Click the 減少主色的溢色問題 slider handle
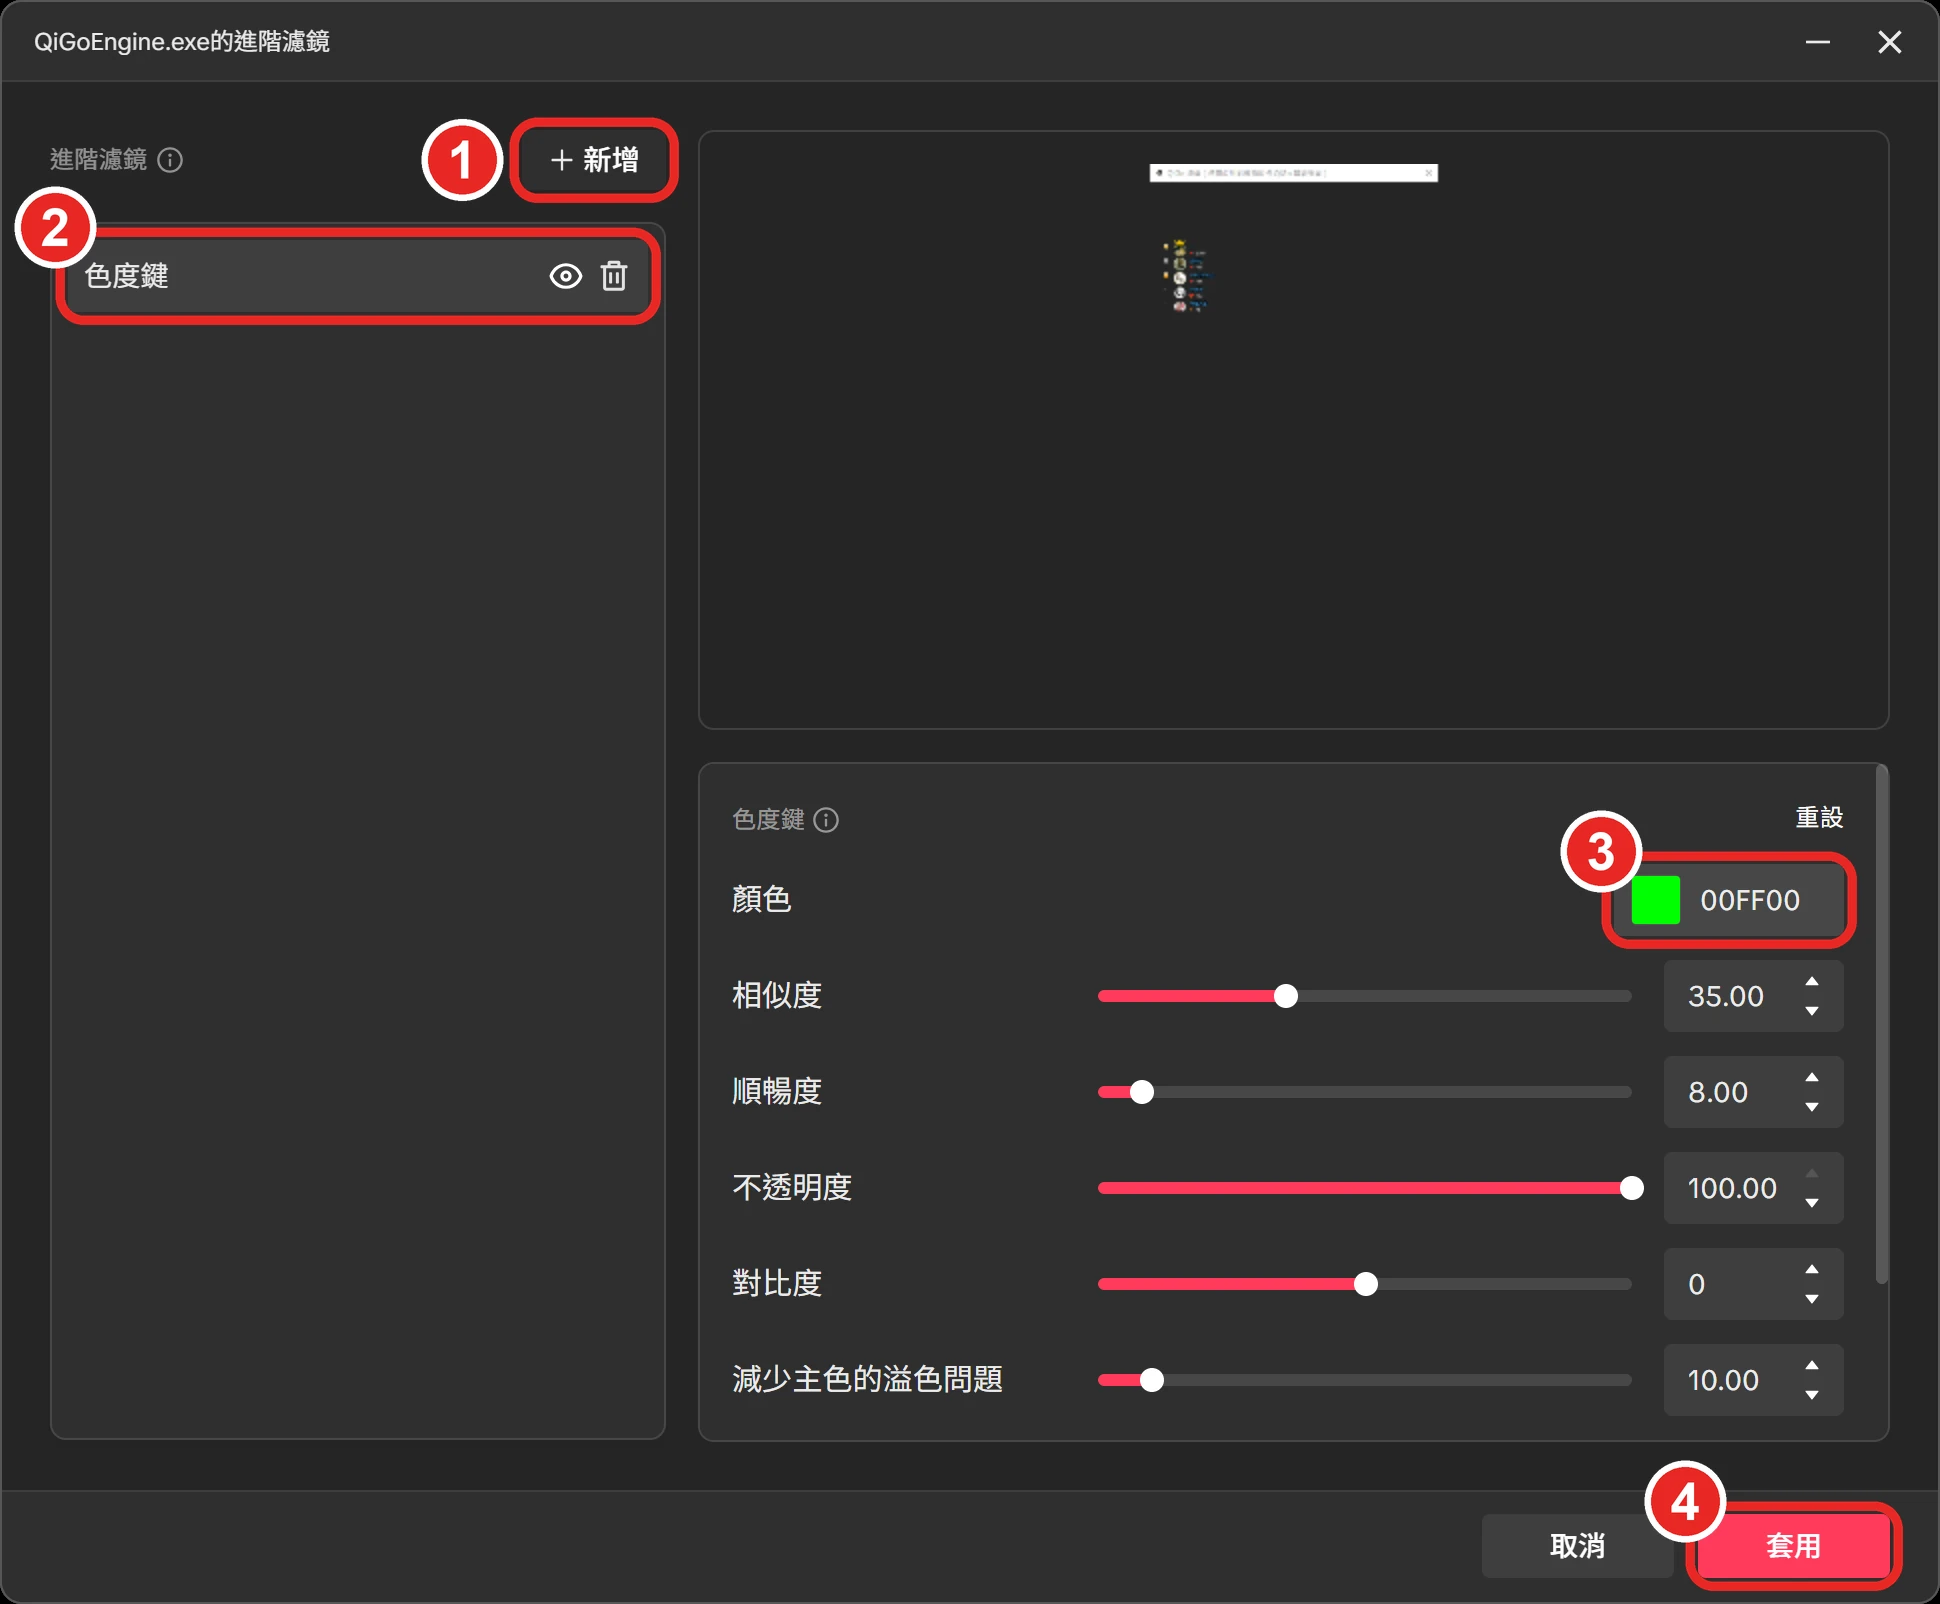Screen dimensions: 1940x1604 click(x=1152, y=1380)
